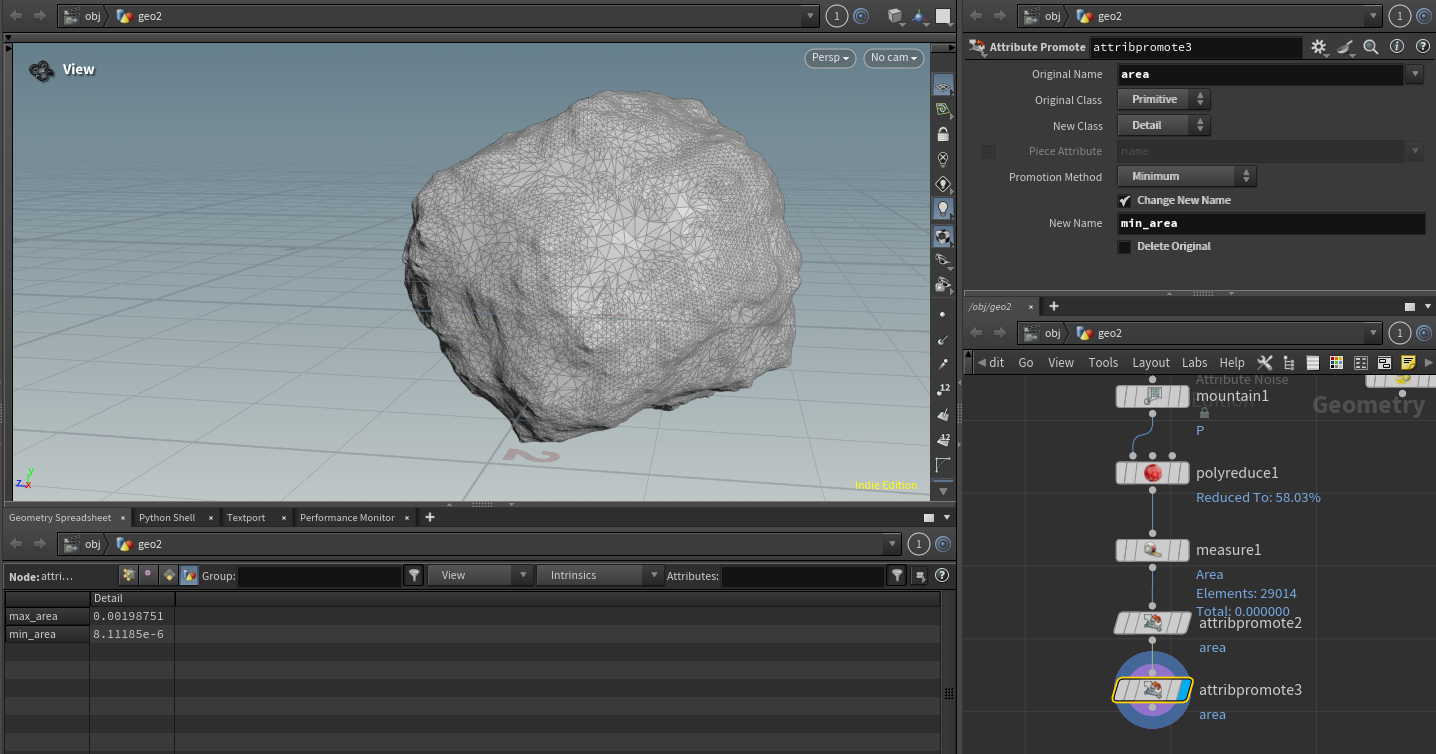Click the No cam camera button
Screen dimensions: 1436x754
tap(894, 58)
